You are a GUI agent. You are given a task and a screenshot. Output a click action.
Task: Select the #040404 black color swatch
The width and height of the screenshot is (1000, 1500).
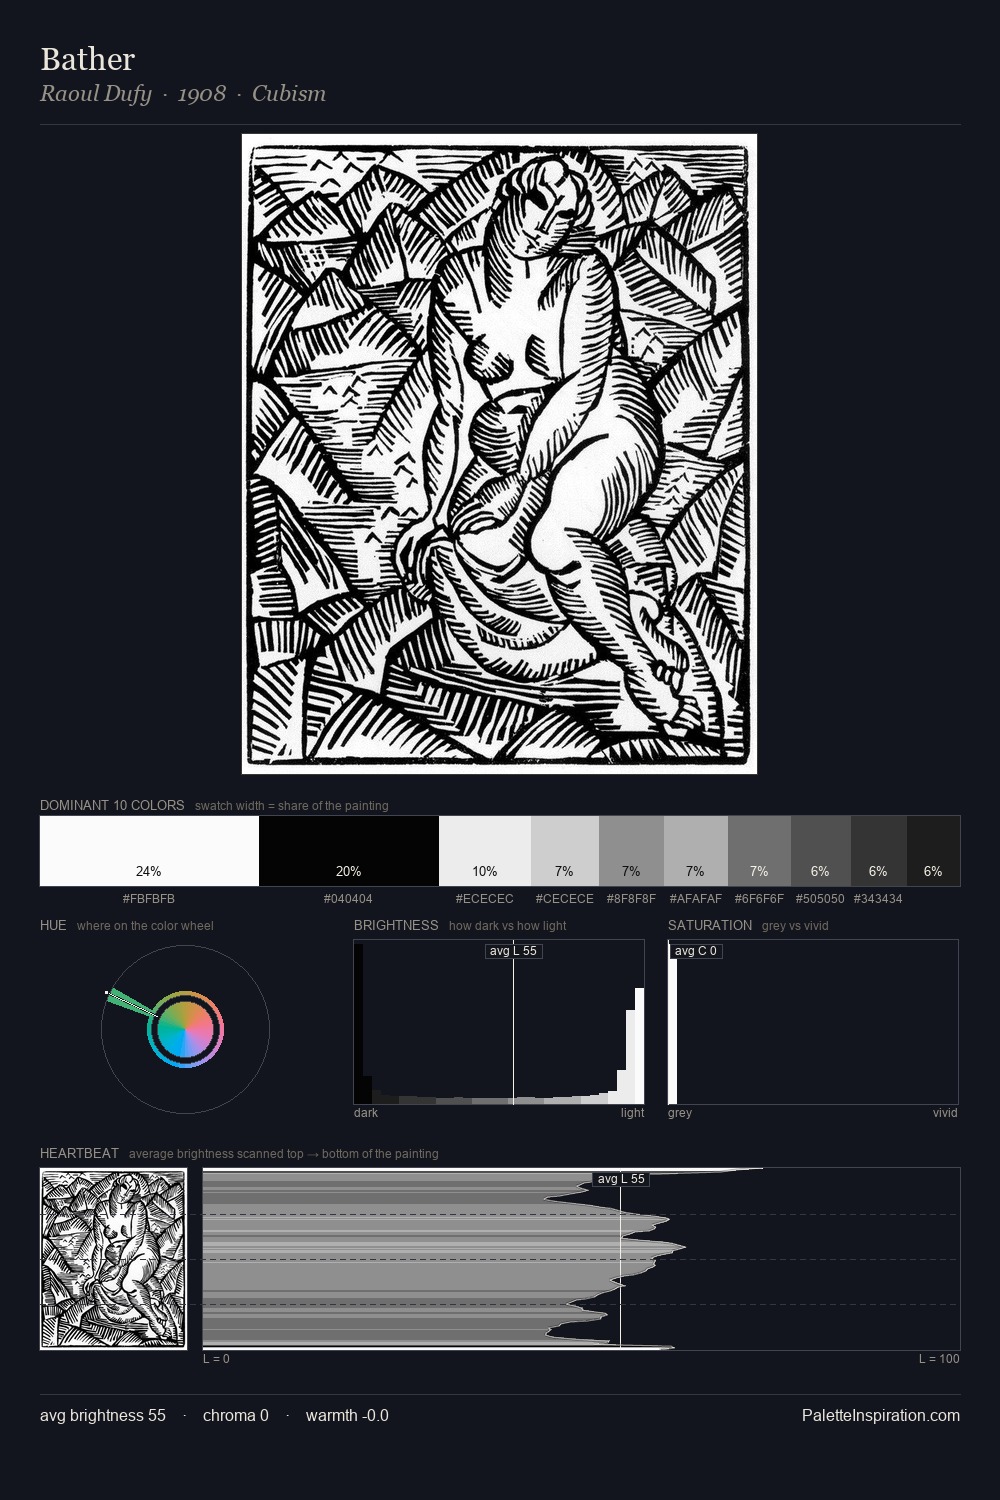[x=349, y=851]
